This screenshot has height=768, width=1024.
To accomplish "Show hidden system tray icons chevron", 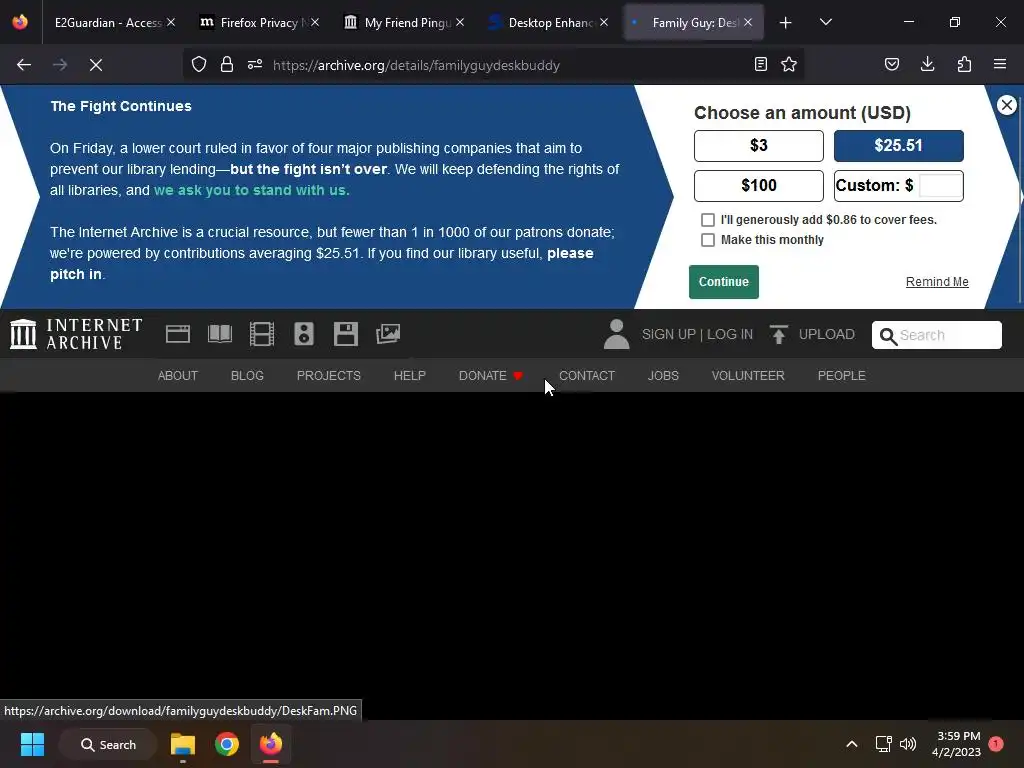I will pos(852,744).
